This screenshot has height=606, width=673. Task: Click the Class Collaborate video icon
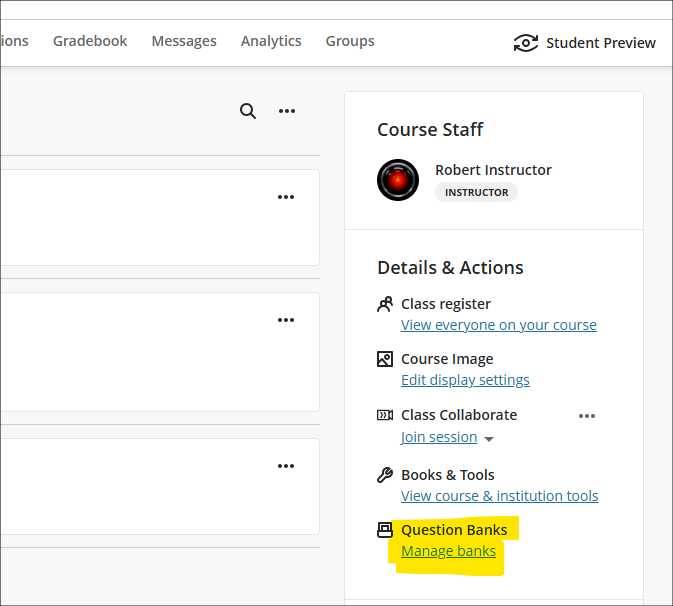pyautogui.click(x=385, y=415)
